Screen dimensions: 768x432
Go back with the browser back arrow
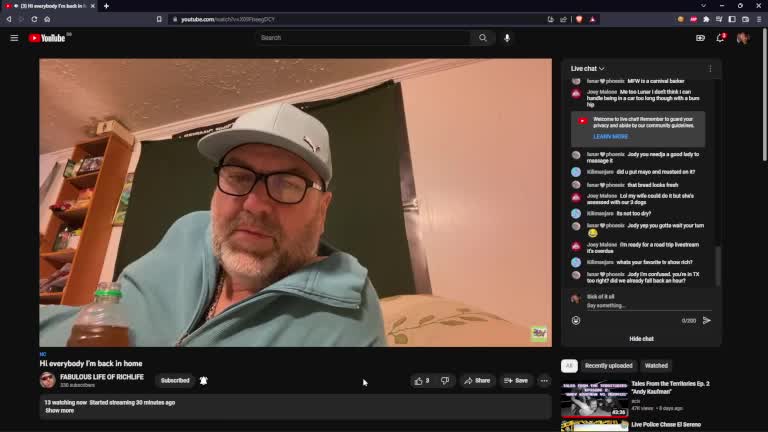click(9, 19)
